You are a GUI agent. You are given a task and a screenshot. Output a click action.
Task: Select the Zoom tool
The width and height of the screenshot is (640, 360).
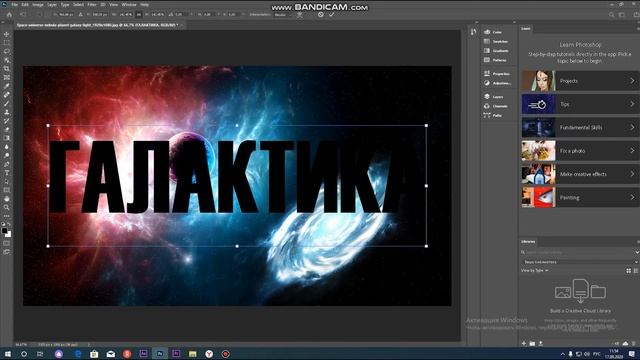tap(7, 207)
